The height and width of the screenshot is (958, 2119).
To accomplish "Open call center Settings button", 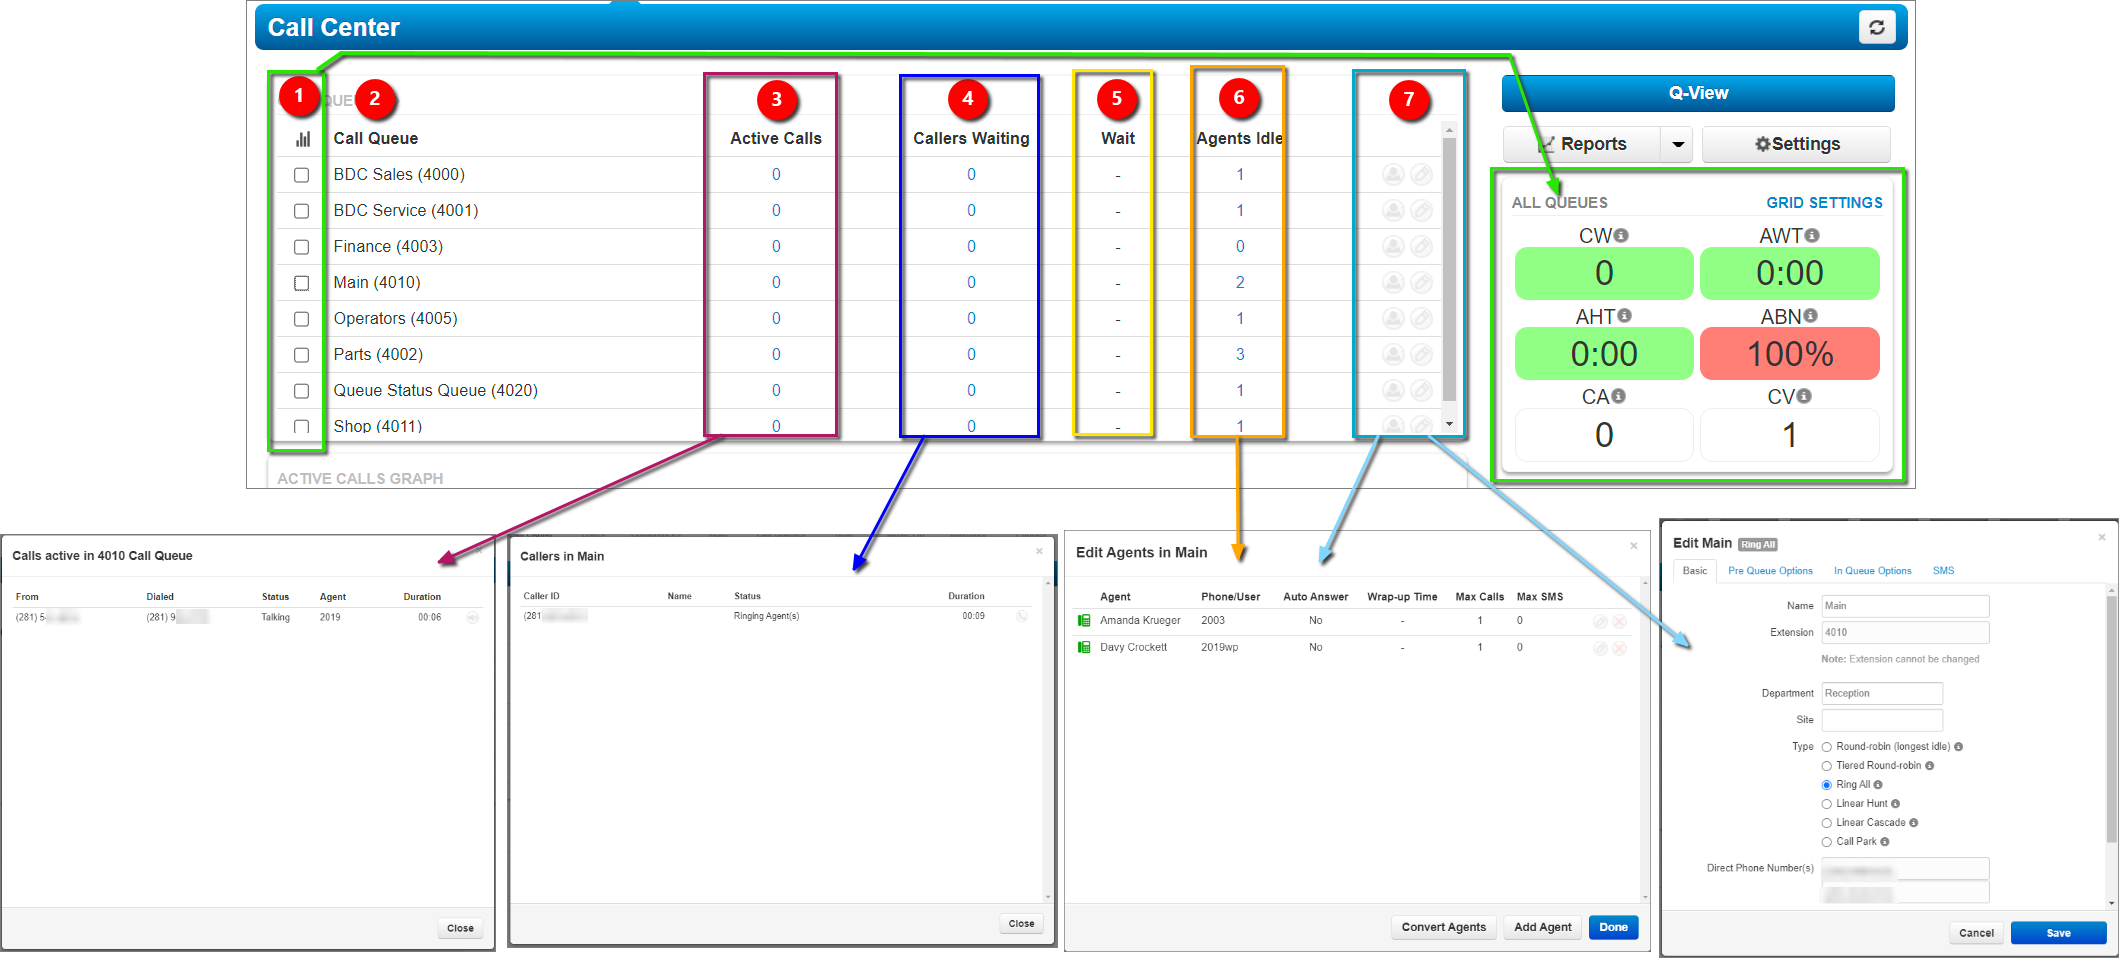I will click(1796, 145).
